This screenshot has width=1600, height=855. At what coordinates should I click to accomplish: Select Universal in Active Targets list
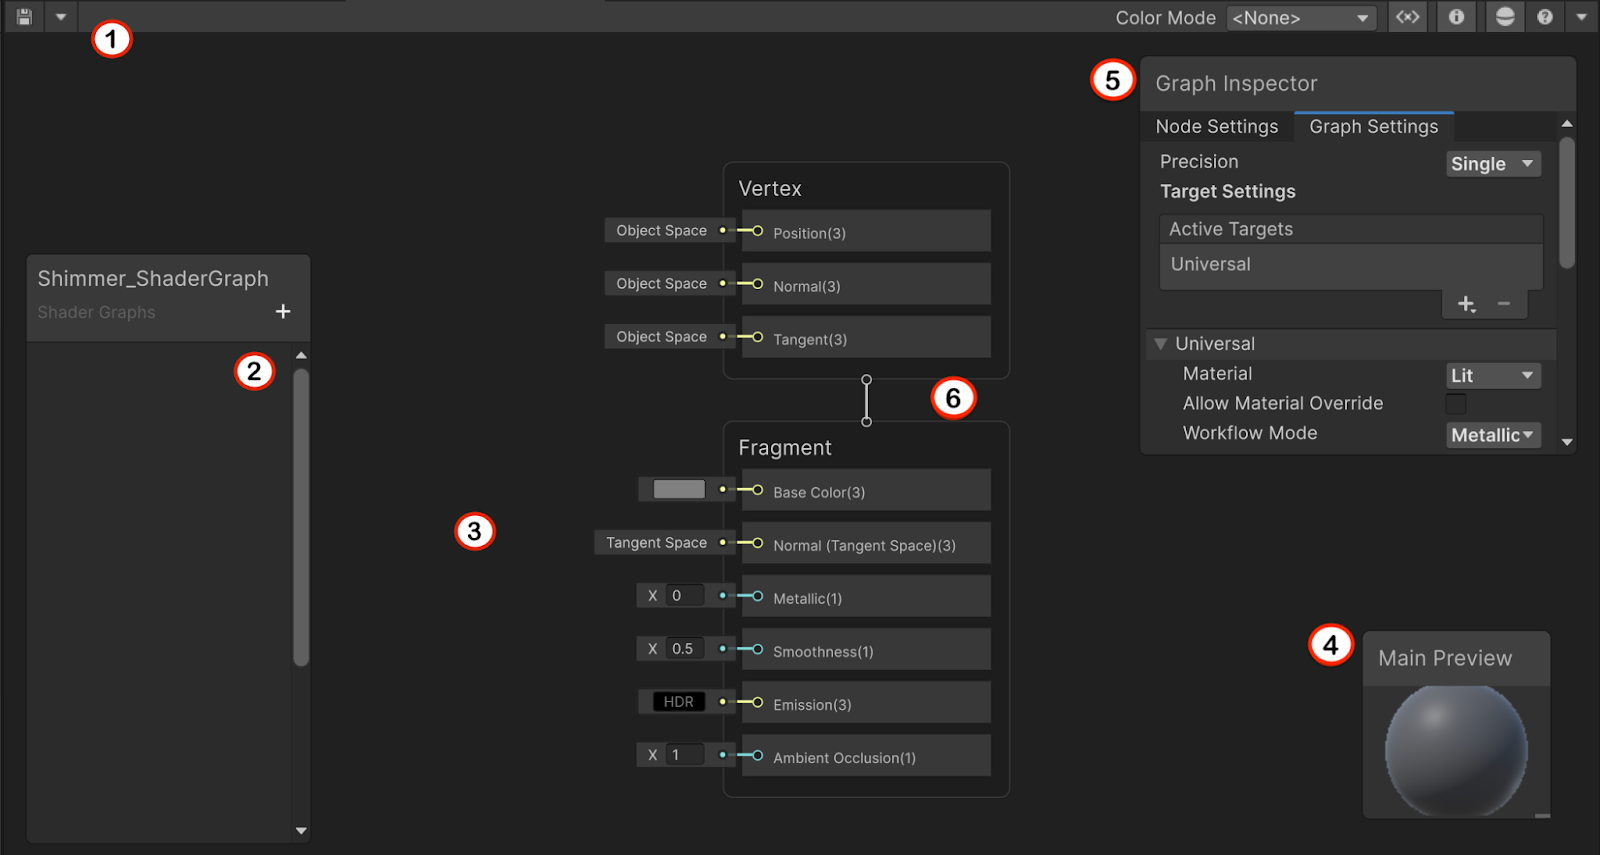click(1210, 265)
